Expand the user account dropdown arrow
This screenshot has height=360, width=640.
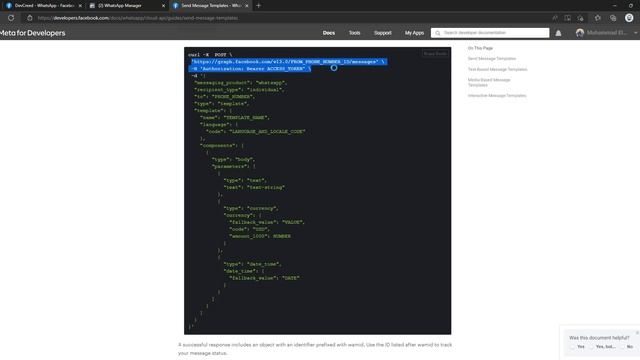click(636, 33)
